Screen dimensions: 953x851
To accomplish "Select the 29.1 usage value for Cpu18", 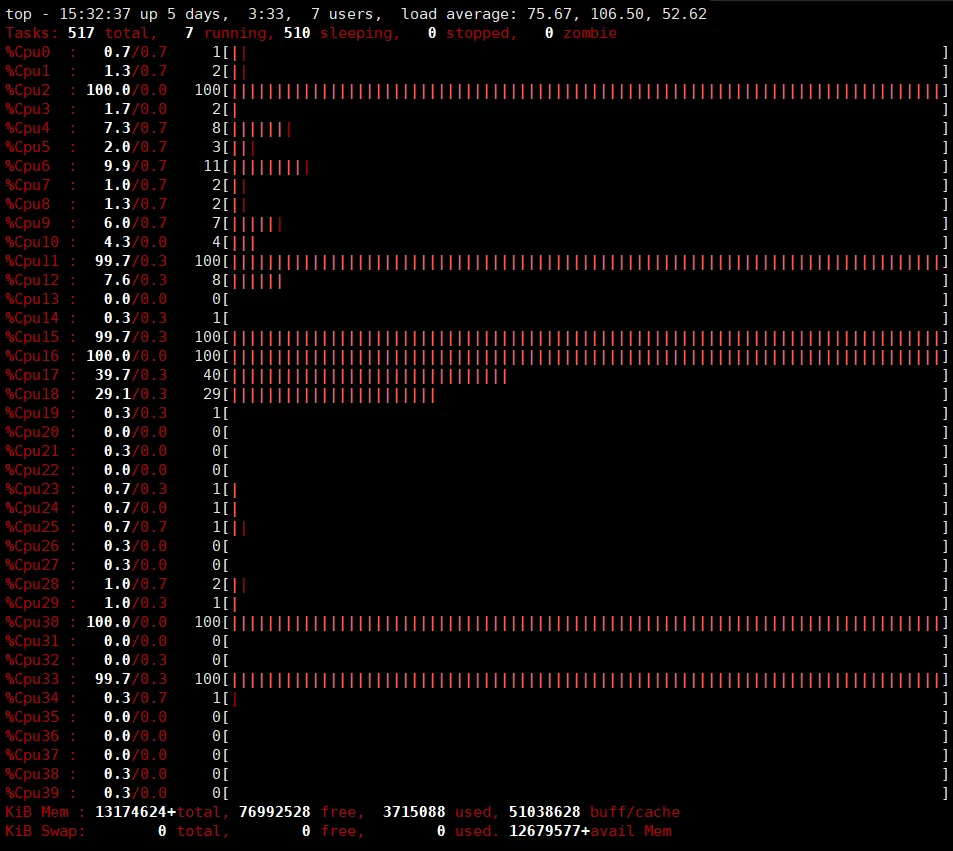I will [112, 394].
